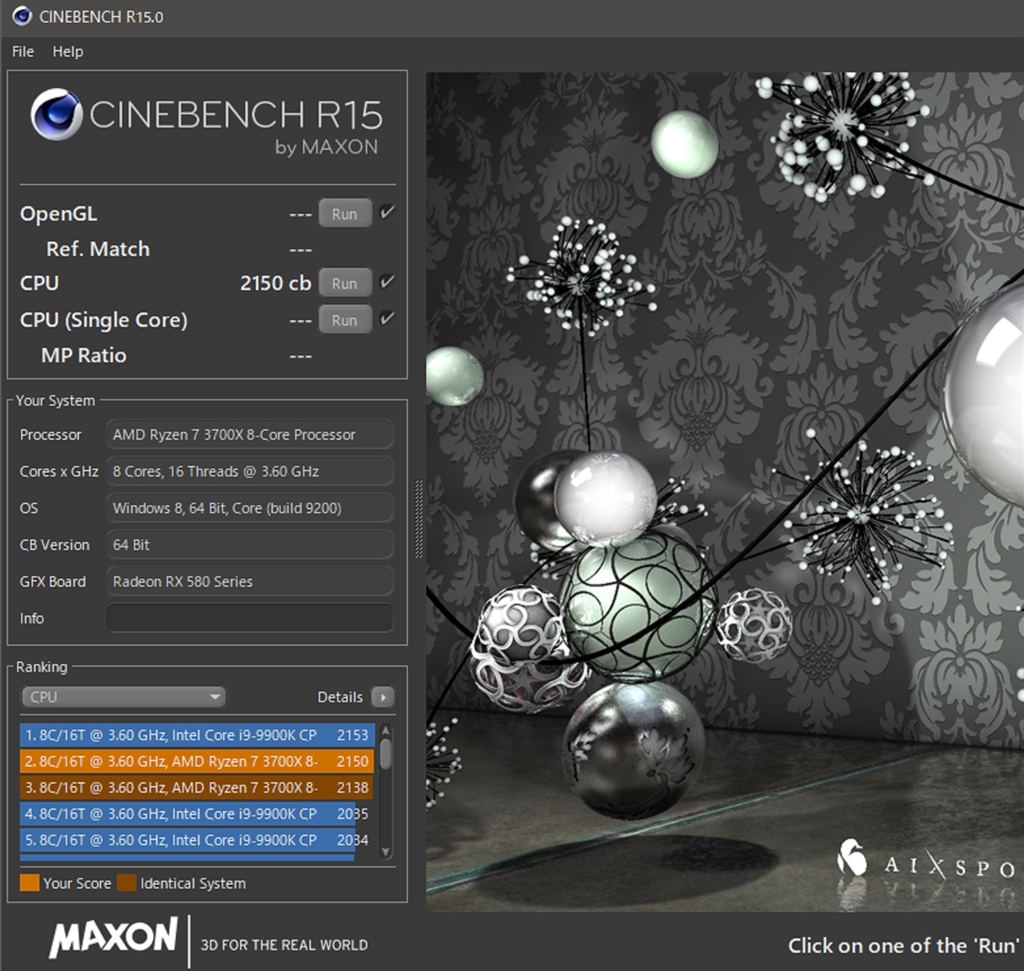
Task: Click the rendered benchmark scene image
Action: 725,492
